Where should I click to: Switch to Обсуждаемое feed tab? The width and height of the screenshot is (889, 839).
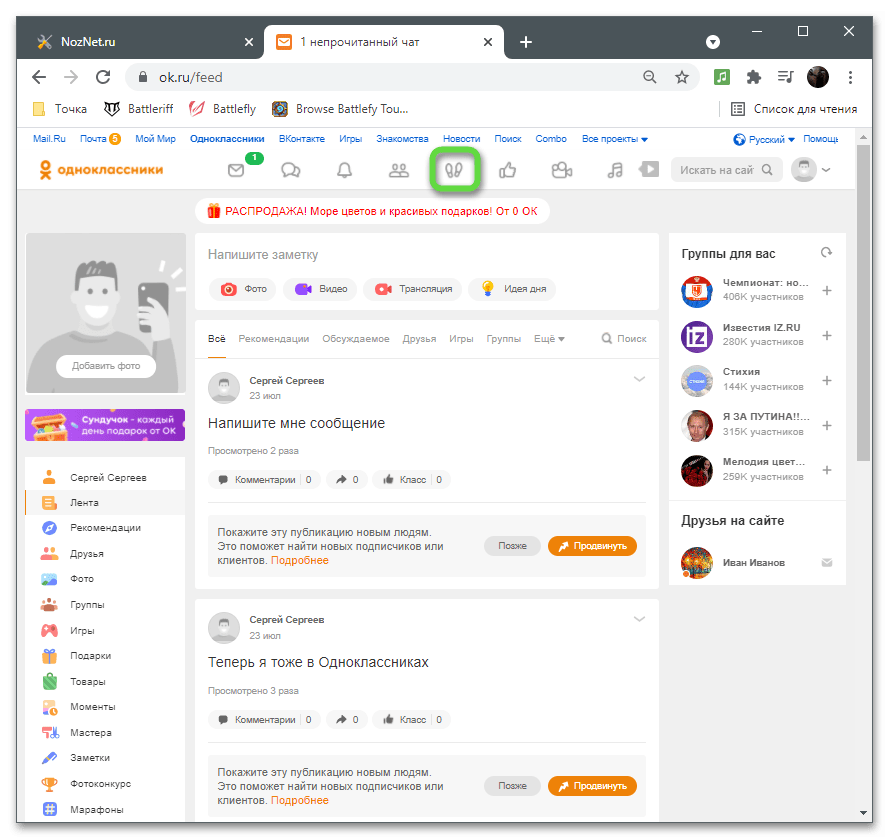(x=355, y=338)
